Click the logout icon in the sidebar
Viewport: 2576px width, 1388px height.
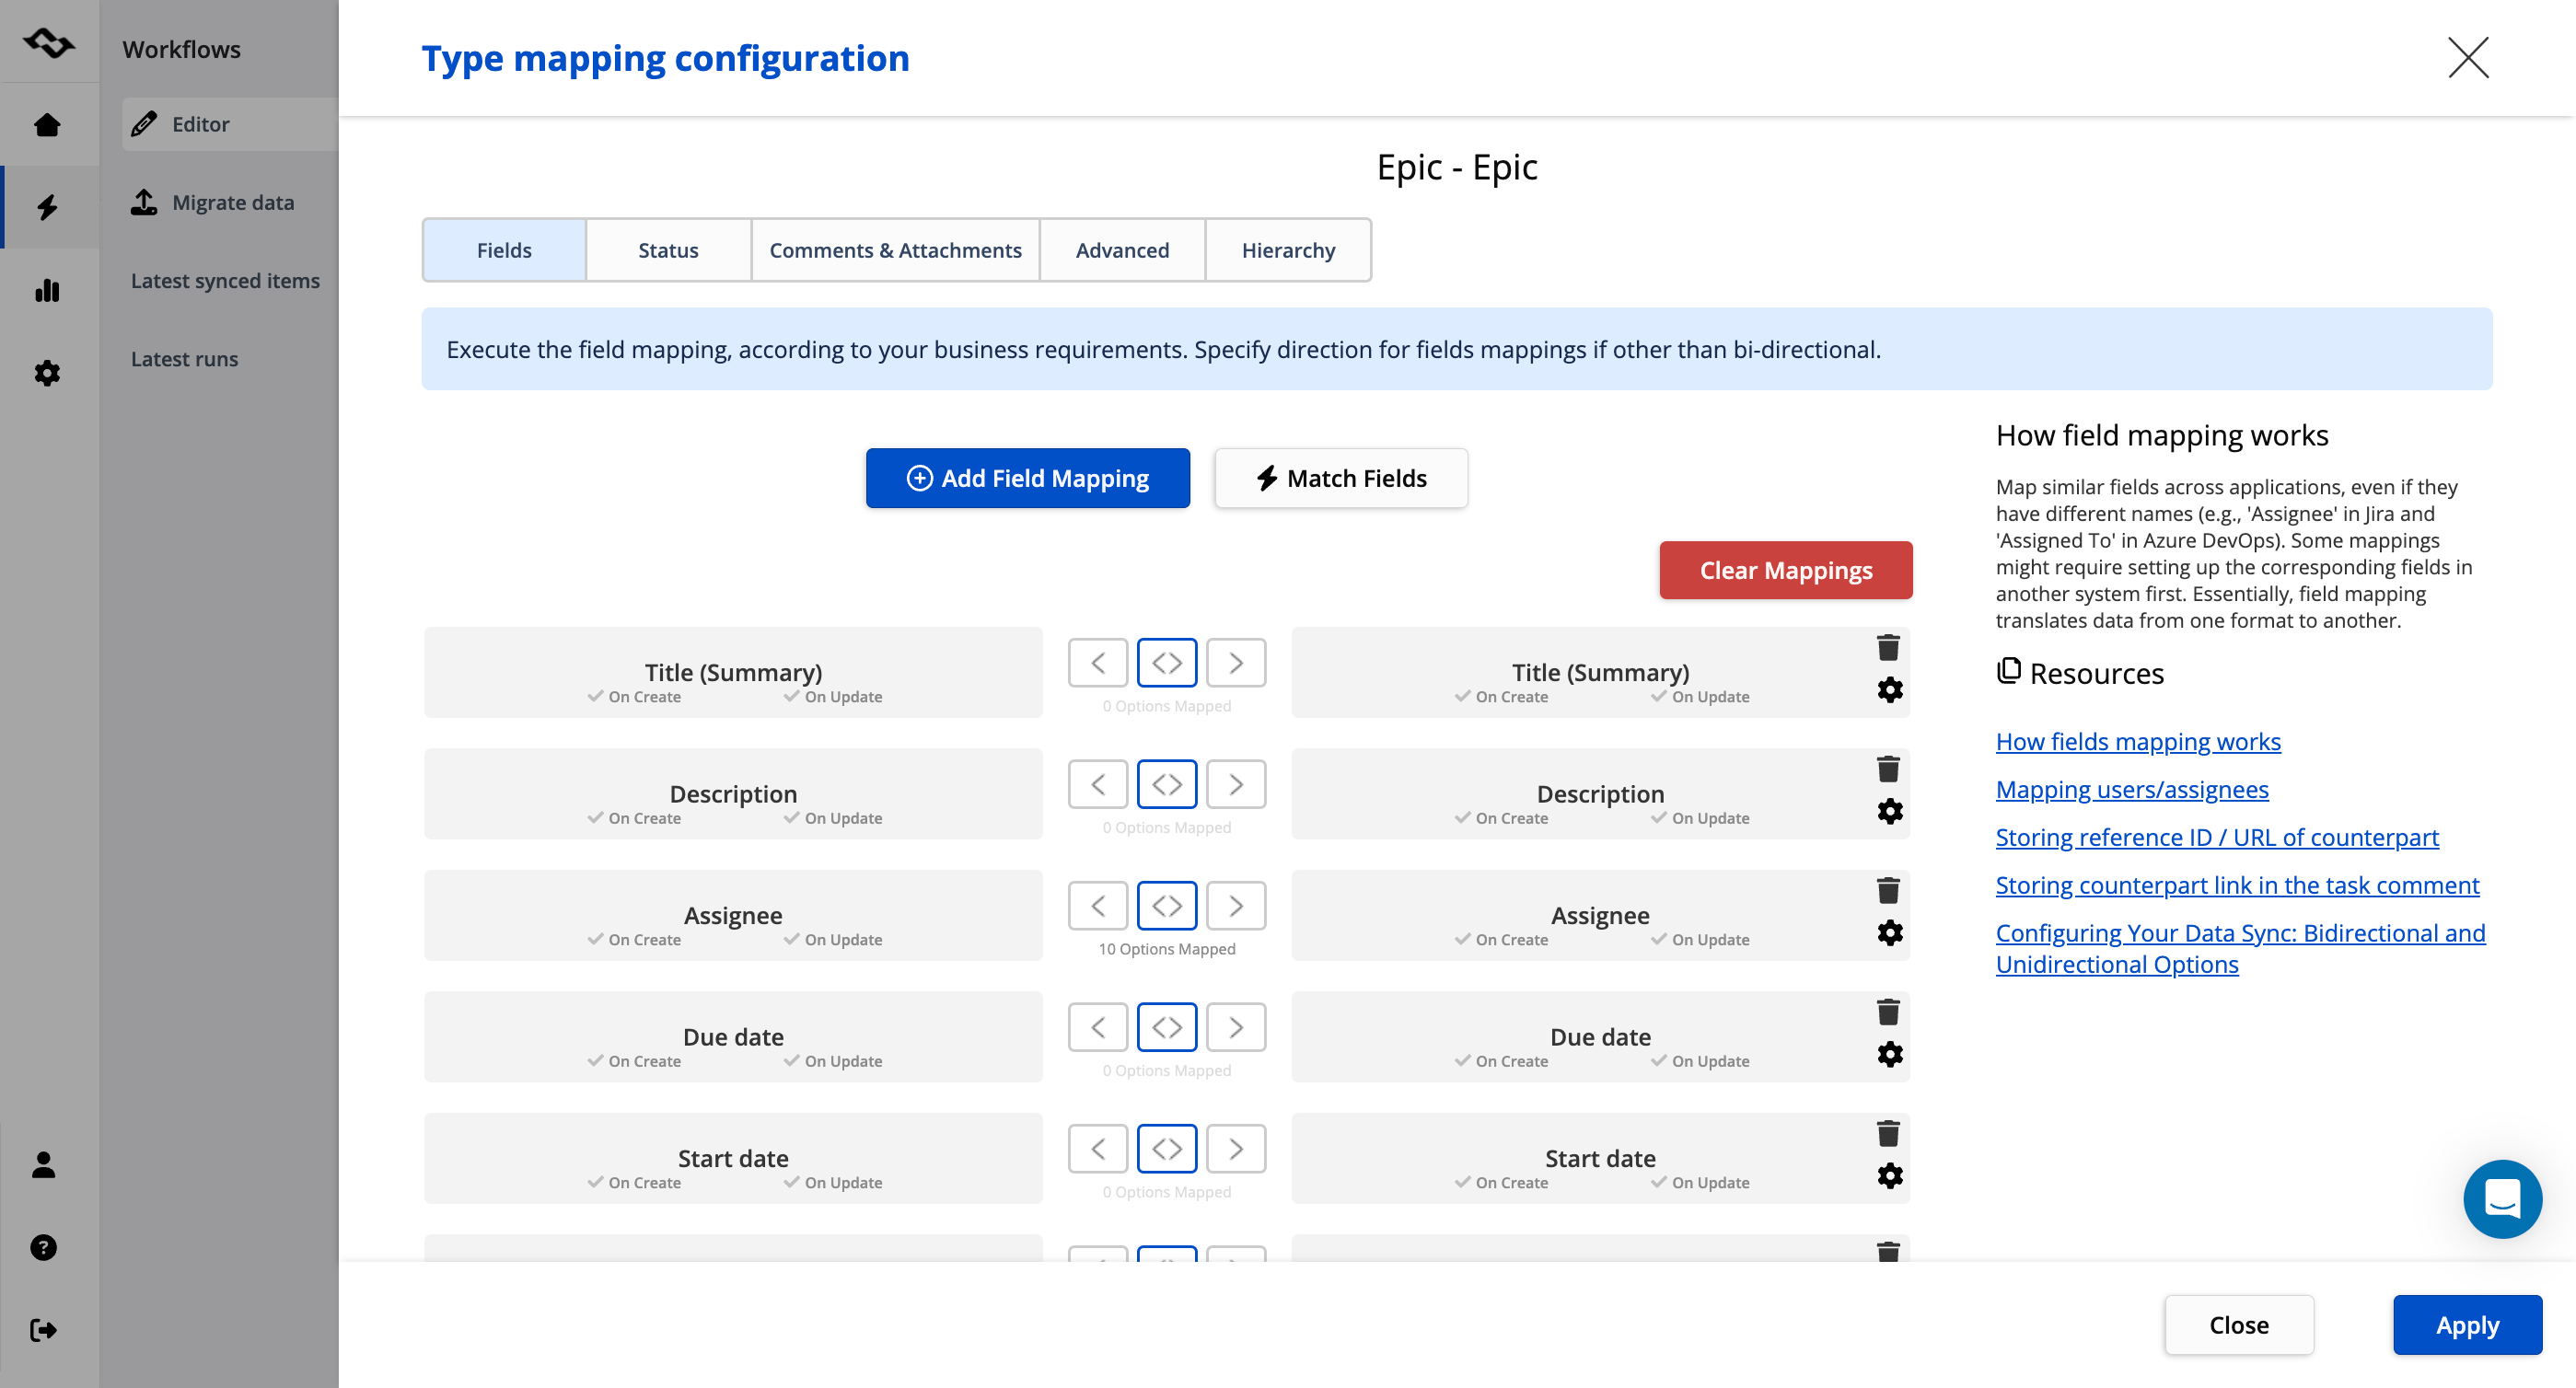pos(43,1330)
